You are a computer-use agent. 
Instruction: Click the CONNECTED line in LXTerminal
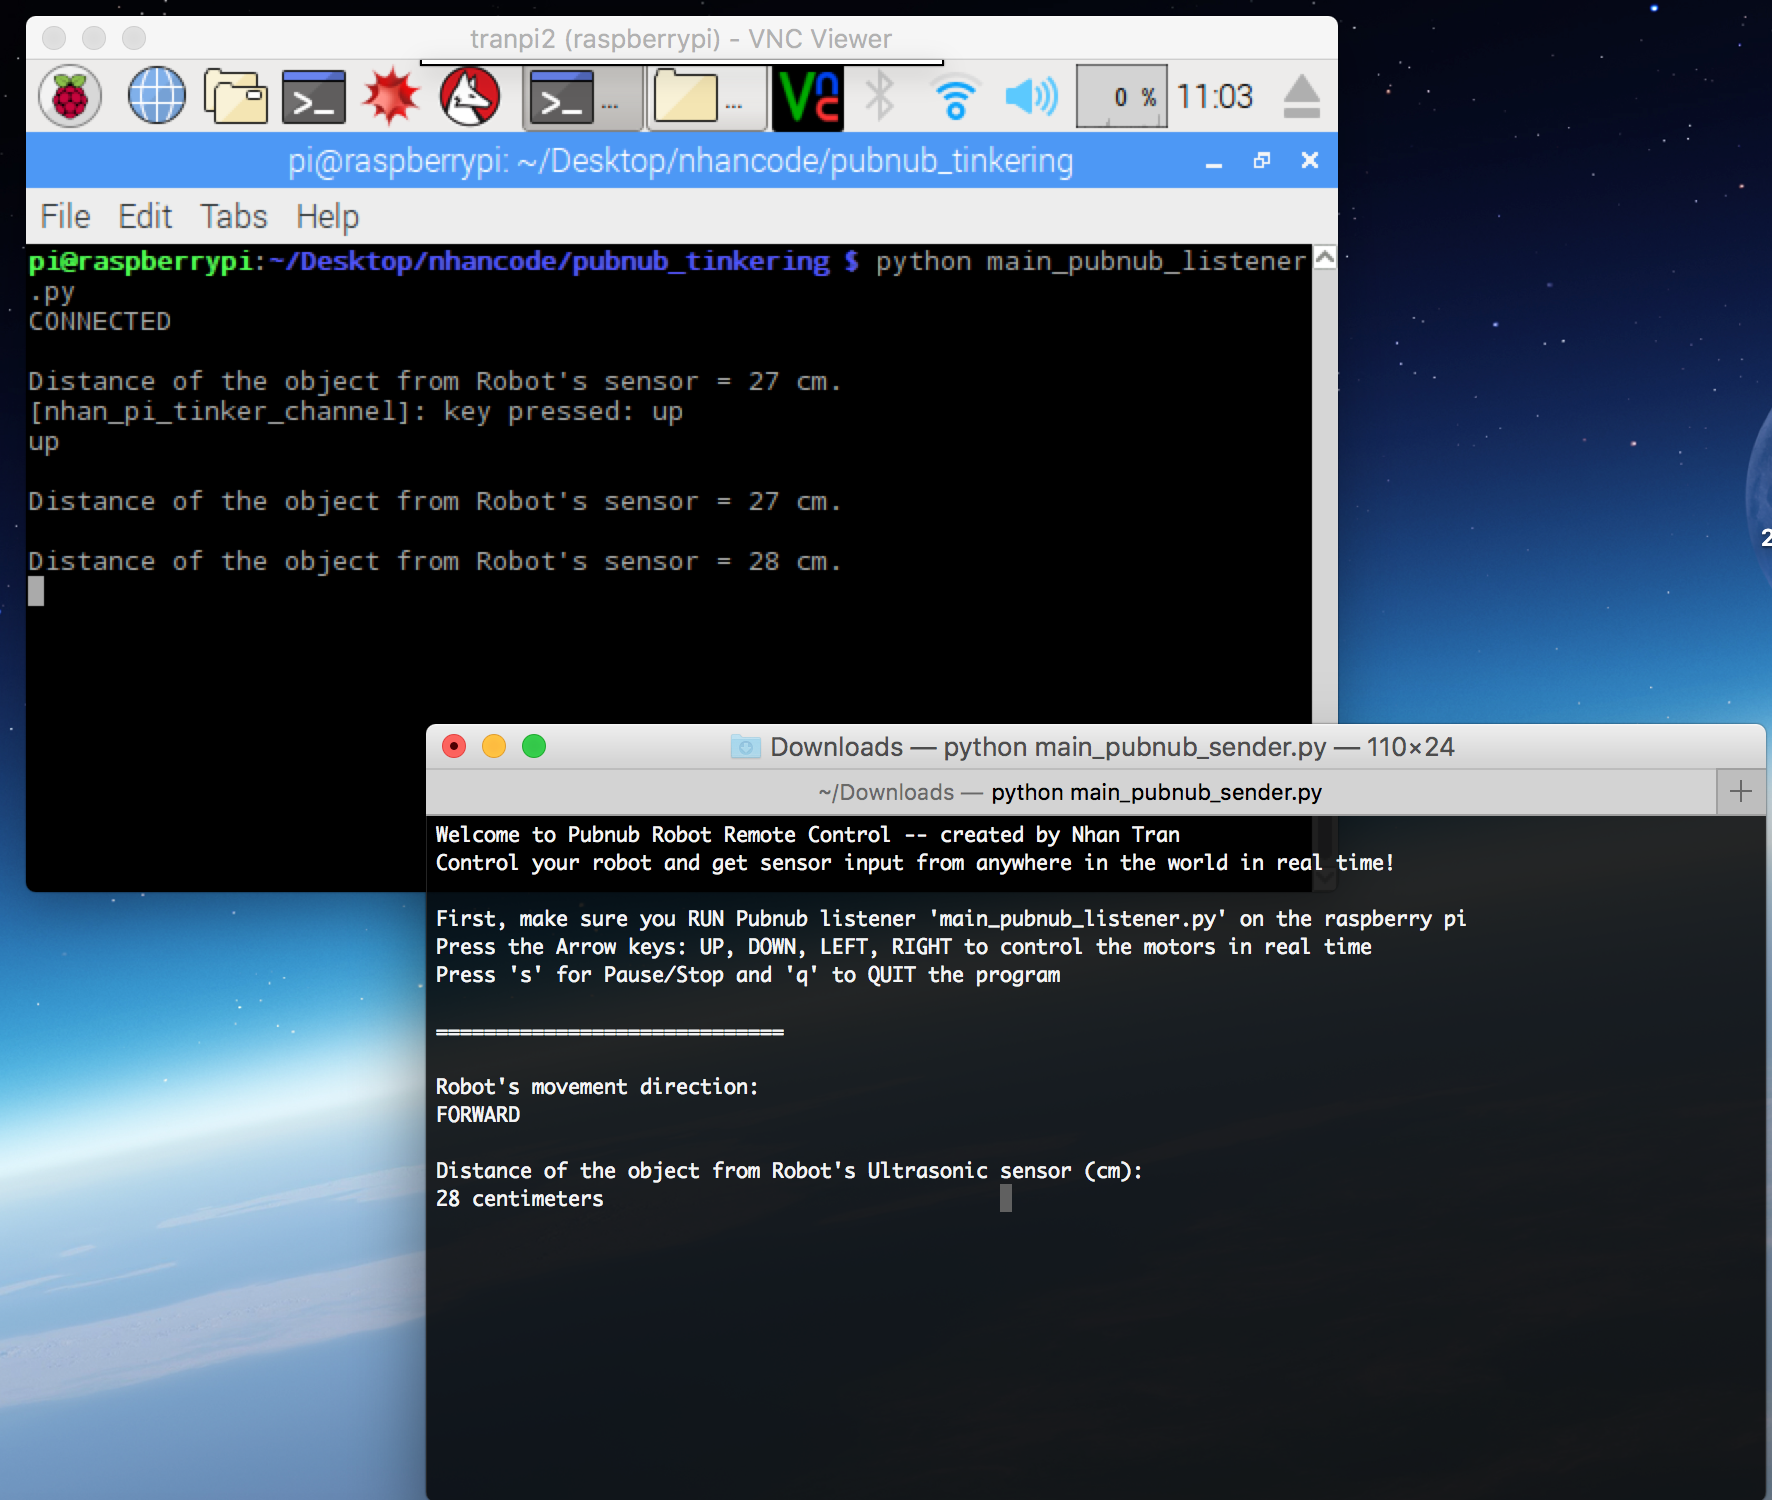(100, 321)
